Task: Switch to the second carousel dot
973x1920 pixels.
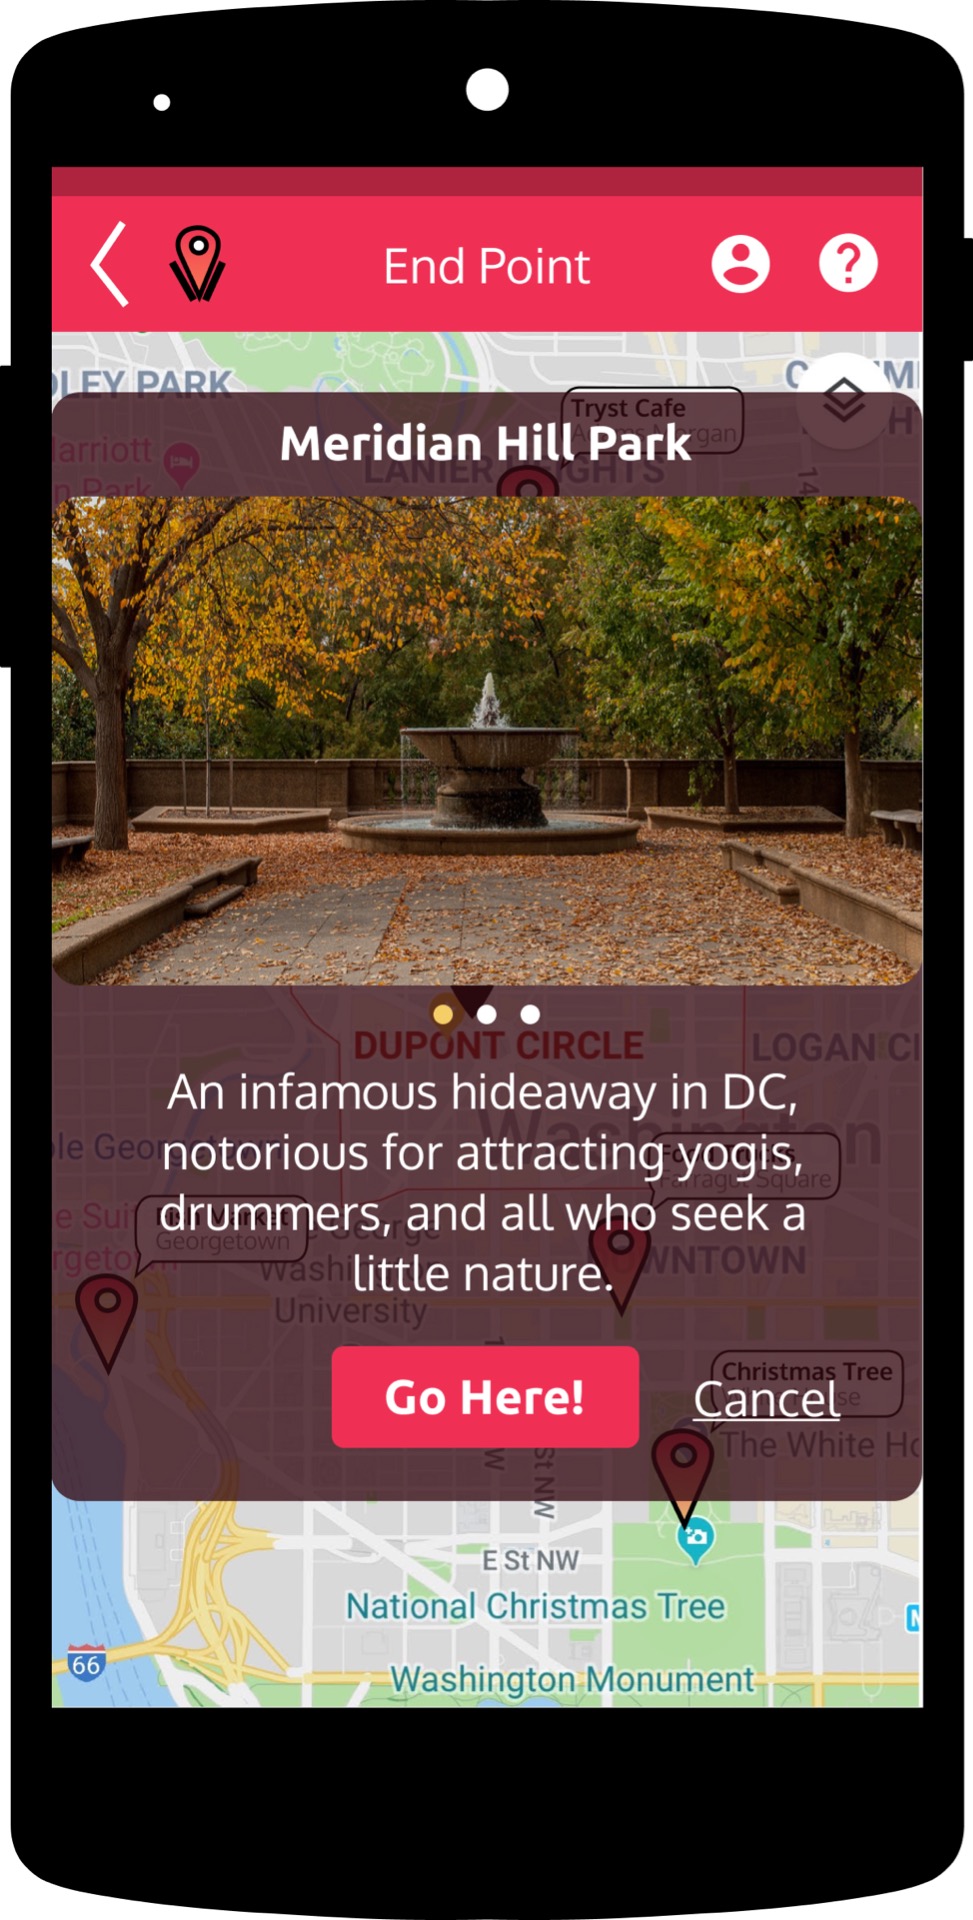Action: (x=487, y=1014)
